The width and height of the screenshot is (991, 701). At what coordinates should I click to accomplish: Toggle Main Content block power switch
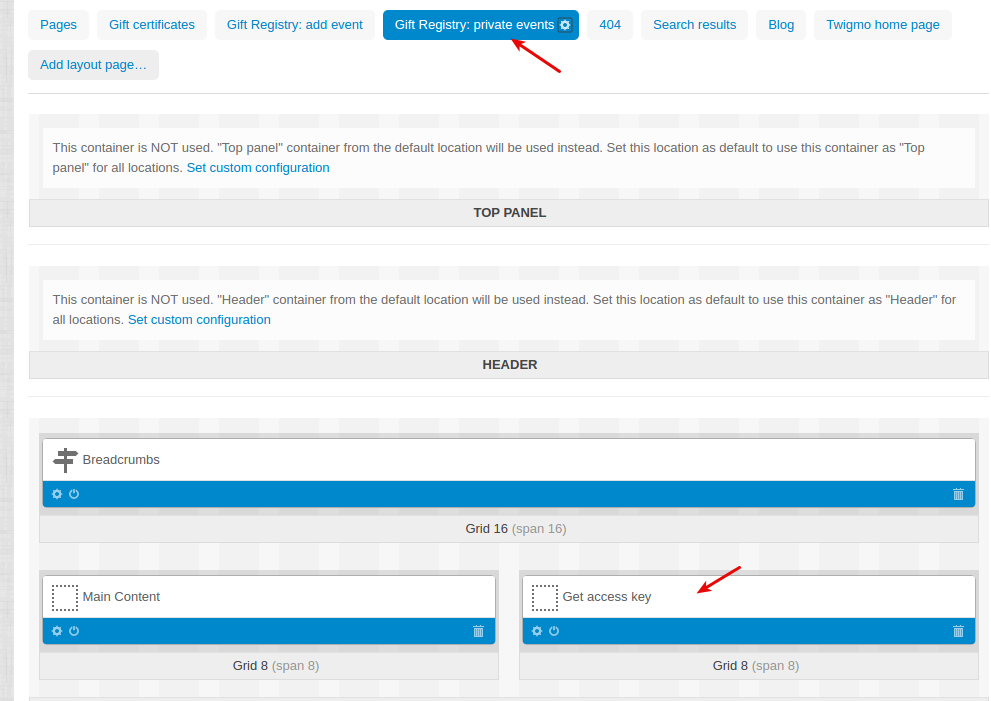pos(74,631)
